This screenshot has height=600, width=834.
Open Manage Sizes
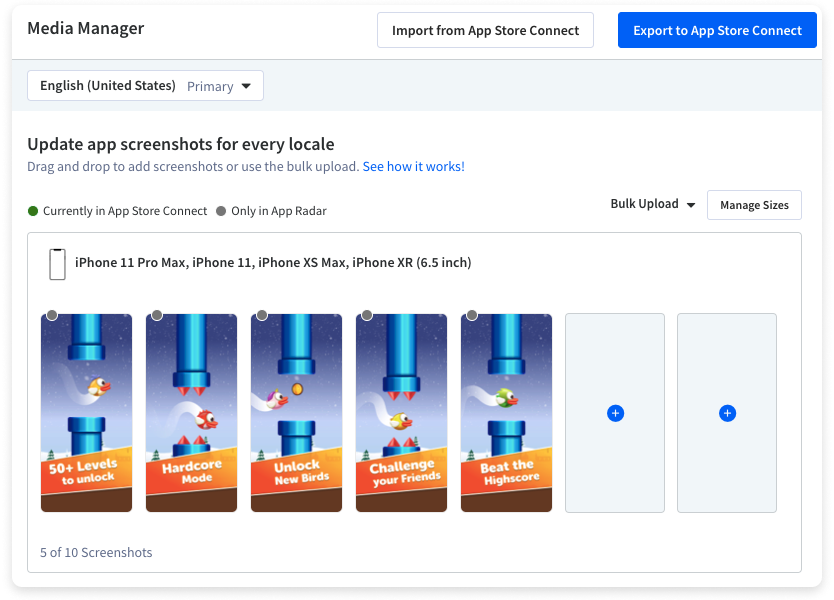coord(754,205)
